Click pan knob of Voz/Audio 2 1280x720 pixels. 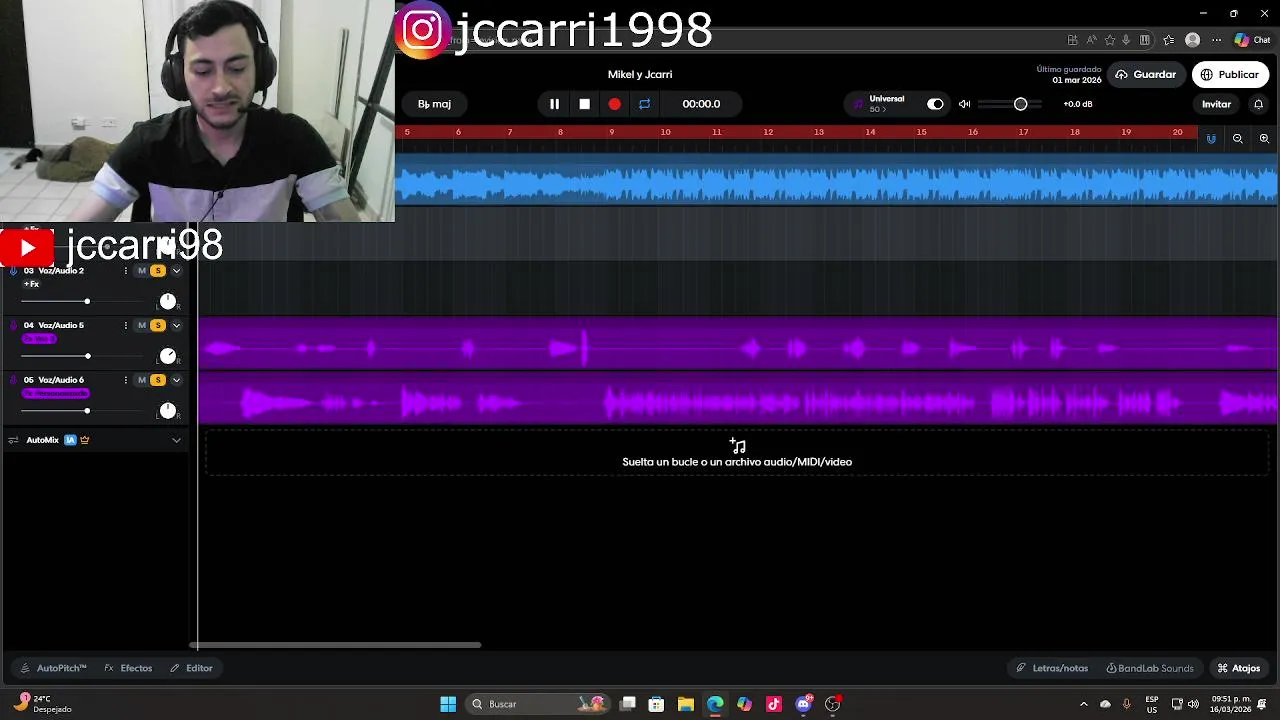click(x=168, y=301)
